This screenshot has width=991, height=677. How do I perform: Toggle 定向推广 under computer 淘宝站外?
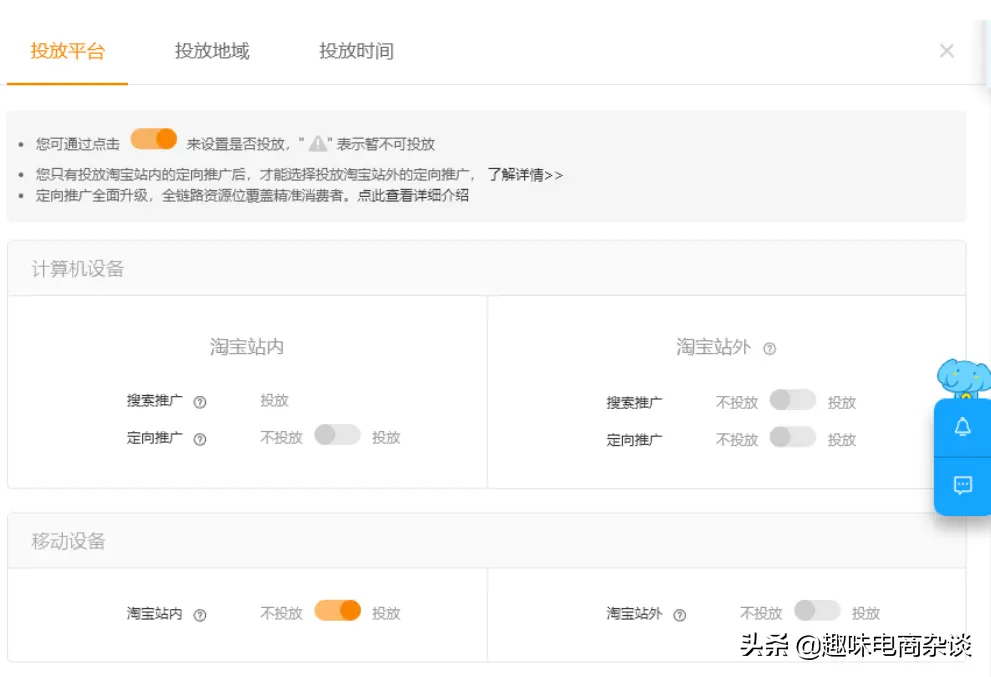point(793,437)
